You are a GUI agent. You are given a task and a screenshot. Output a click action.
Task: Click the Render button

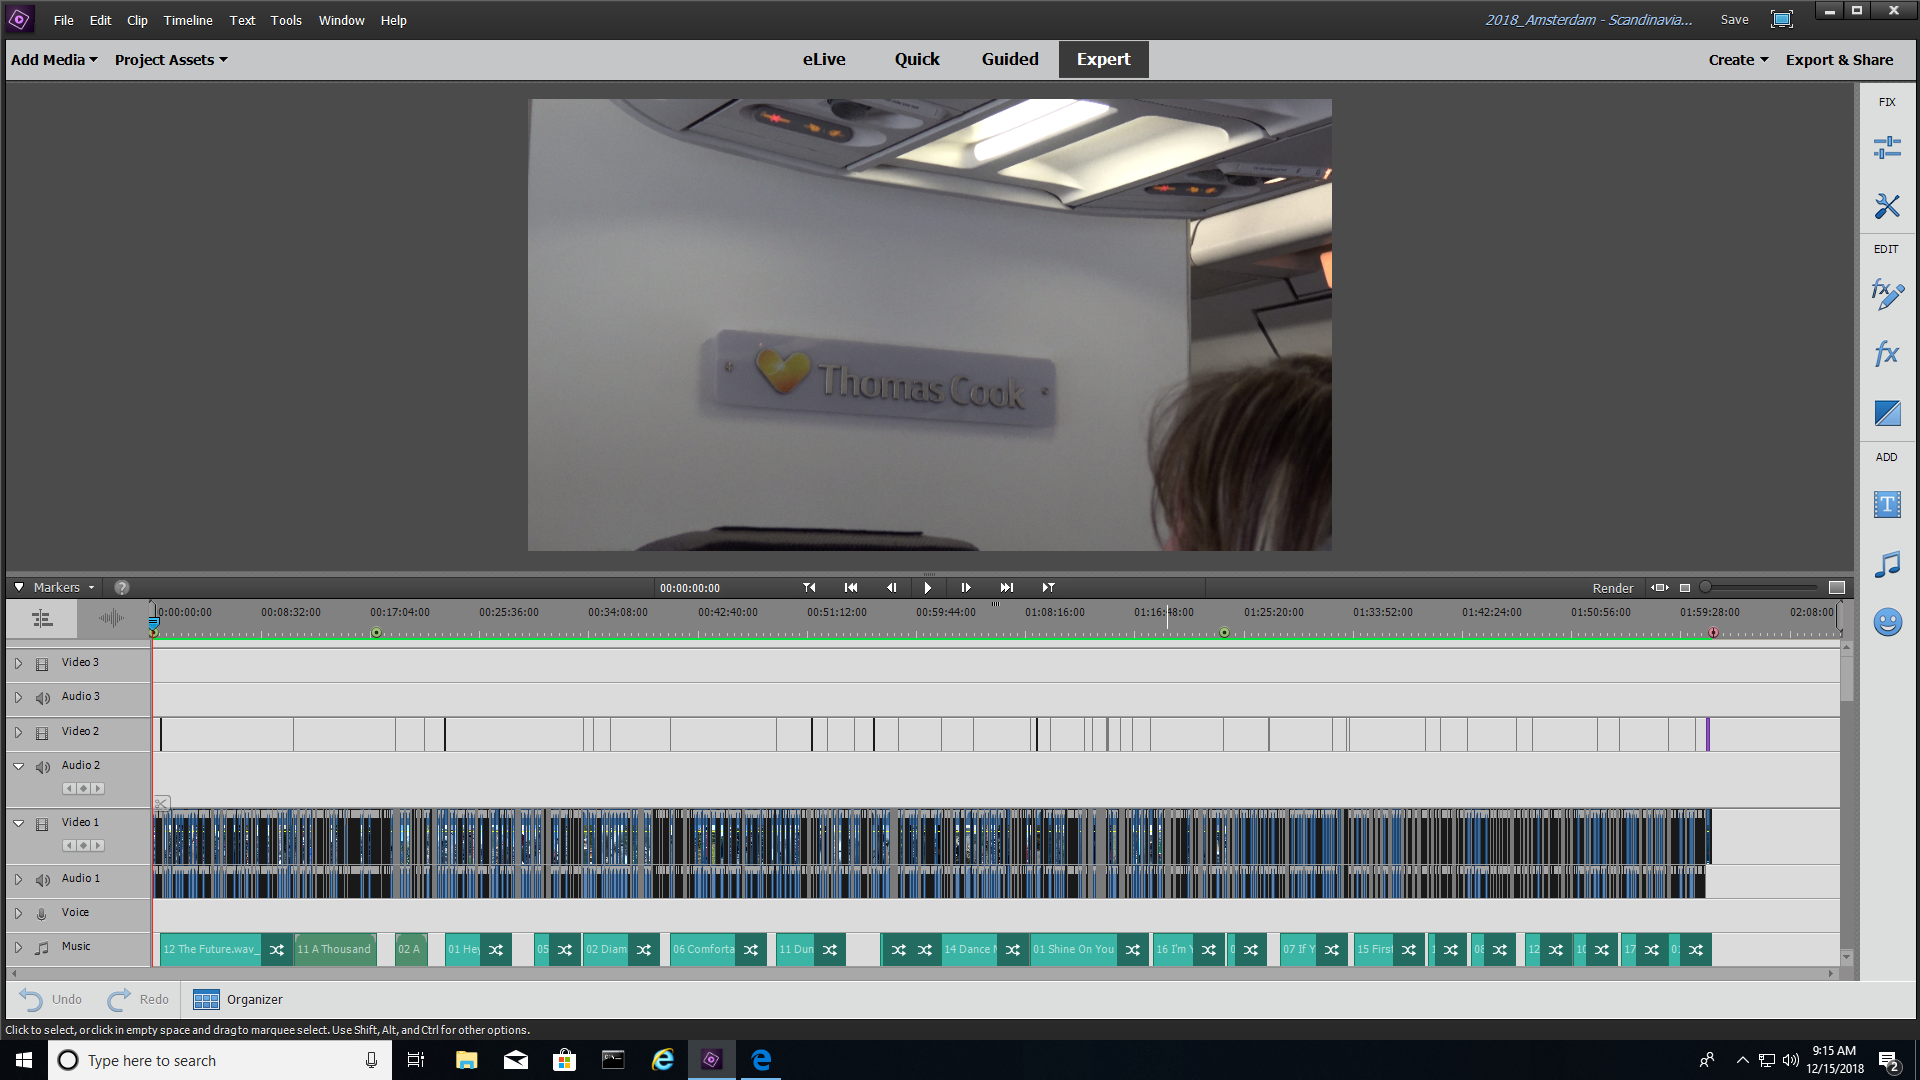tap(1612, 588)
